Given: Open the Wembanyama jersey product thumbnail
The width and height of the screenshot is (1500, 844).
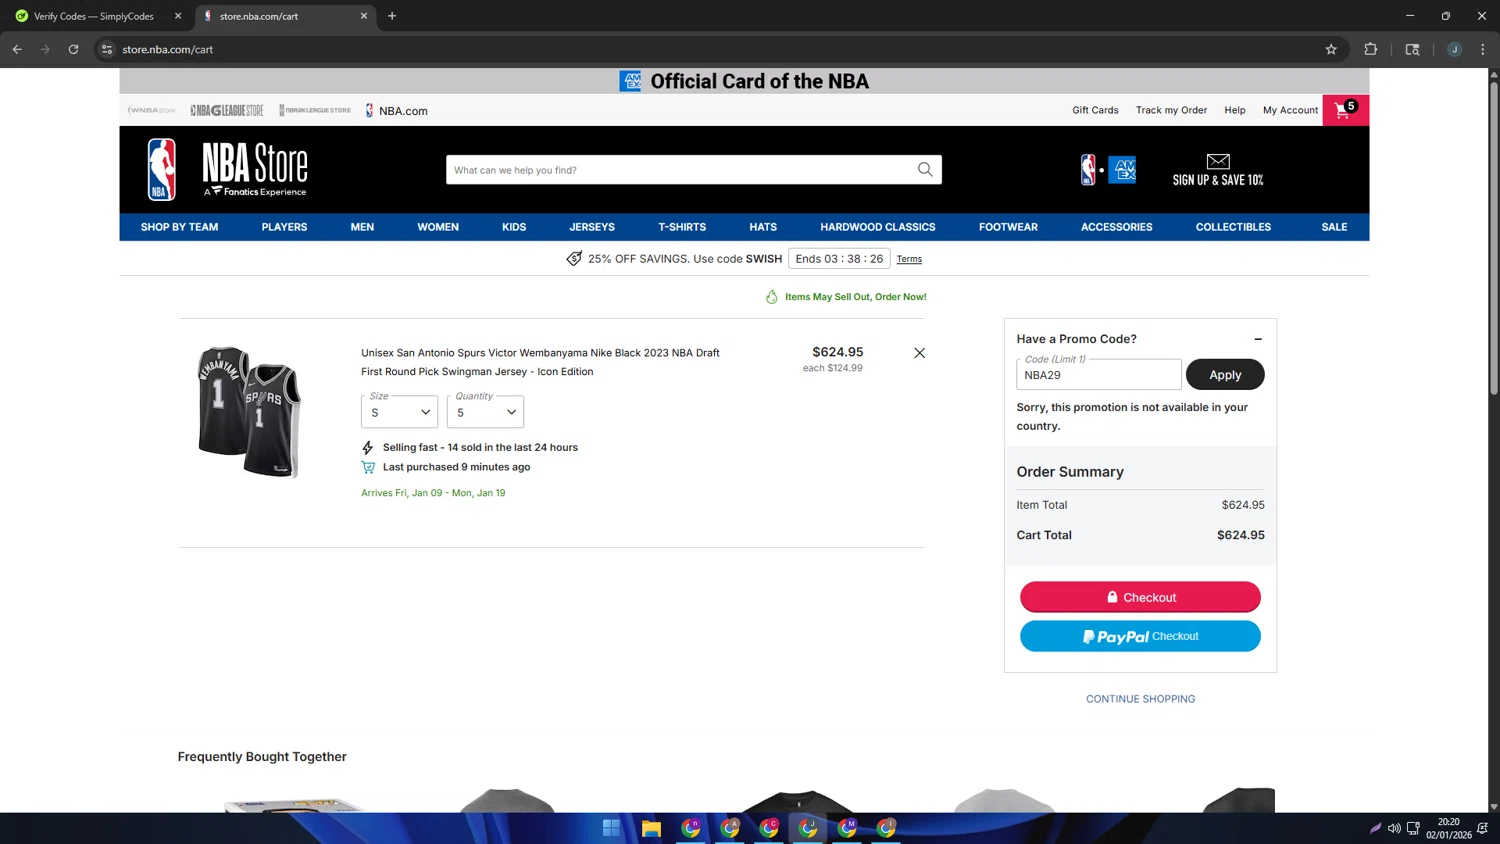Looking at the screenshot, I should [x=250, y=412].
